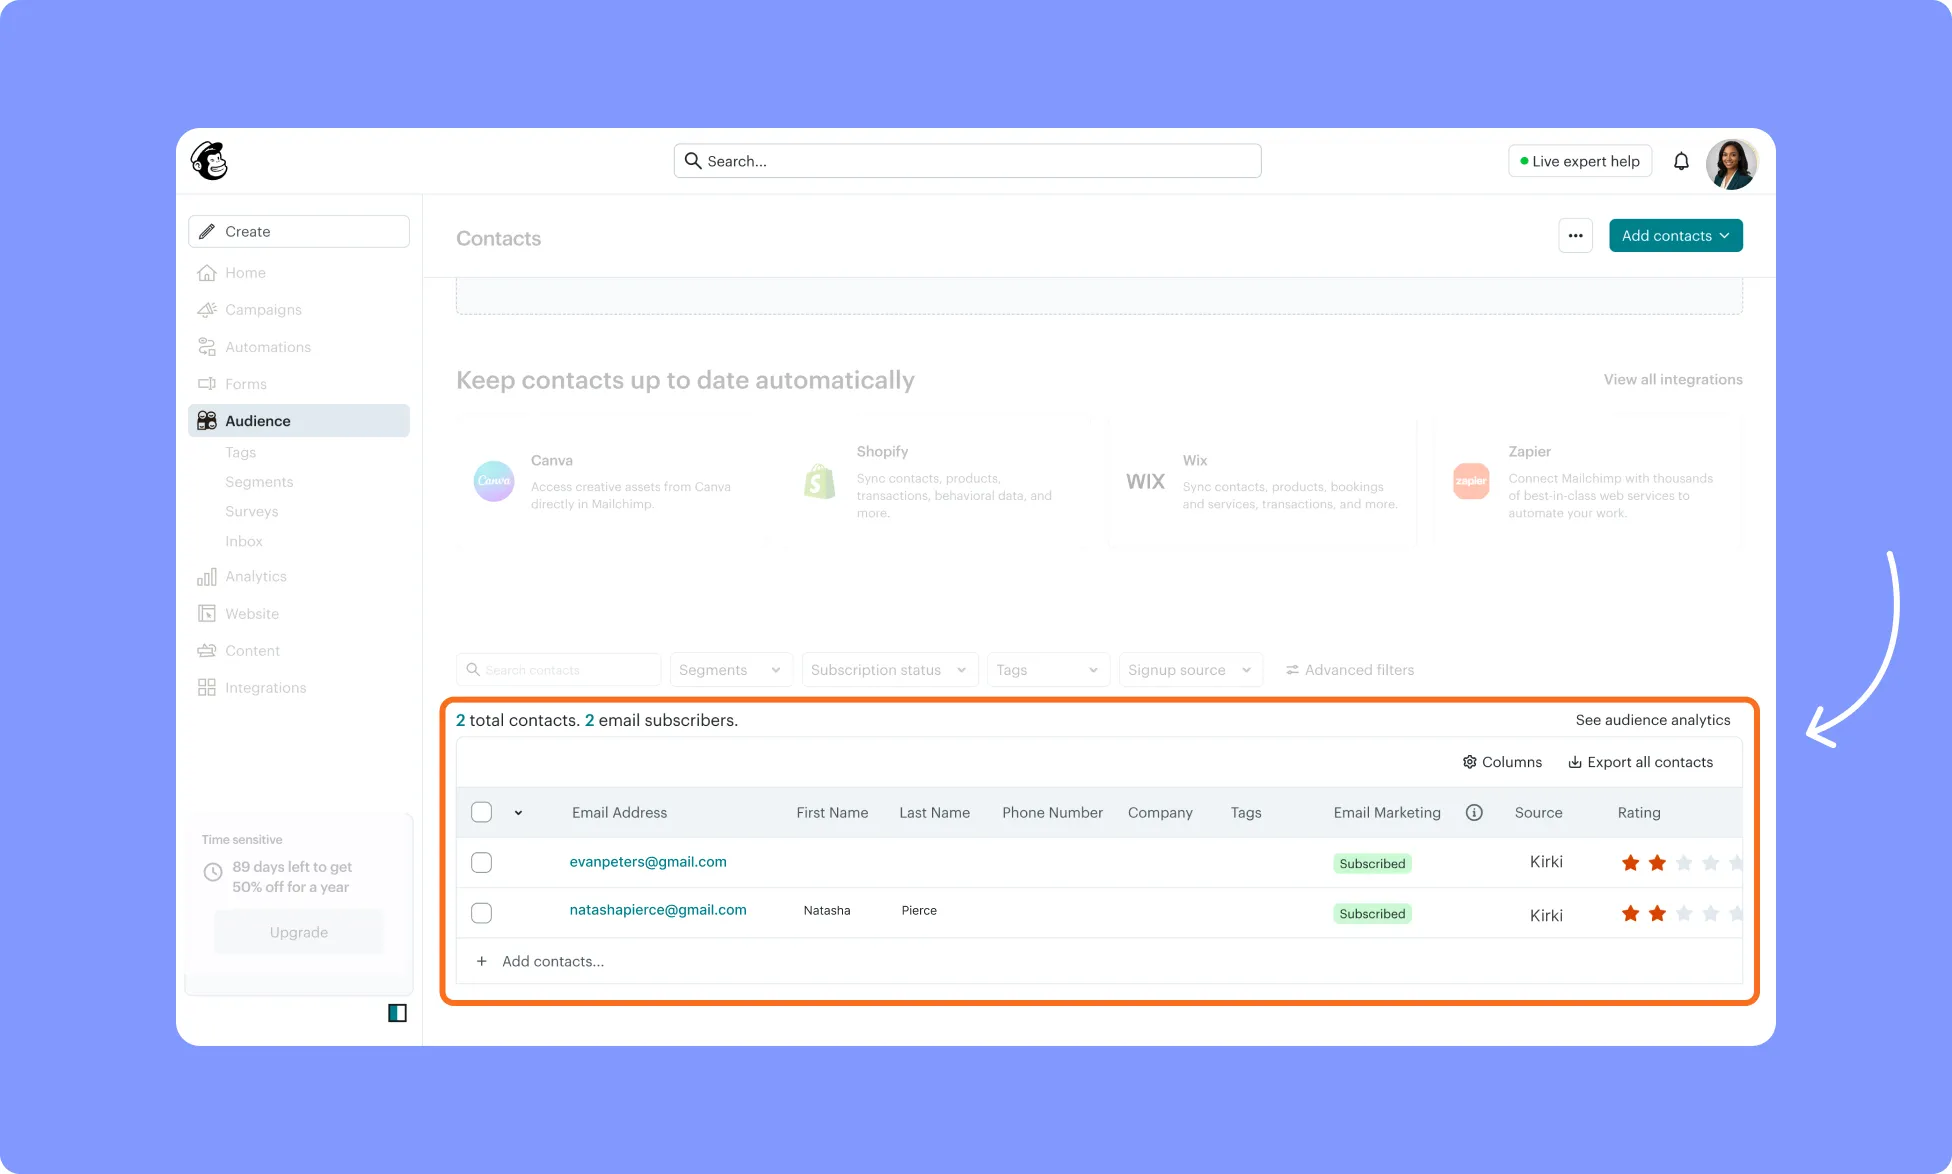Click the Shopify bag logo

[819, 481]
